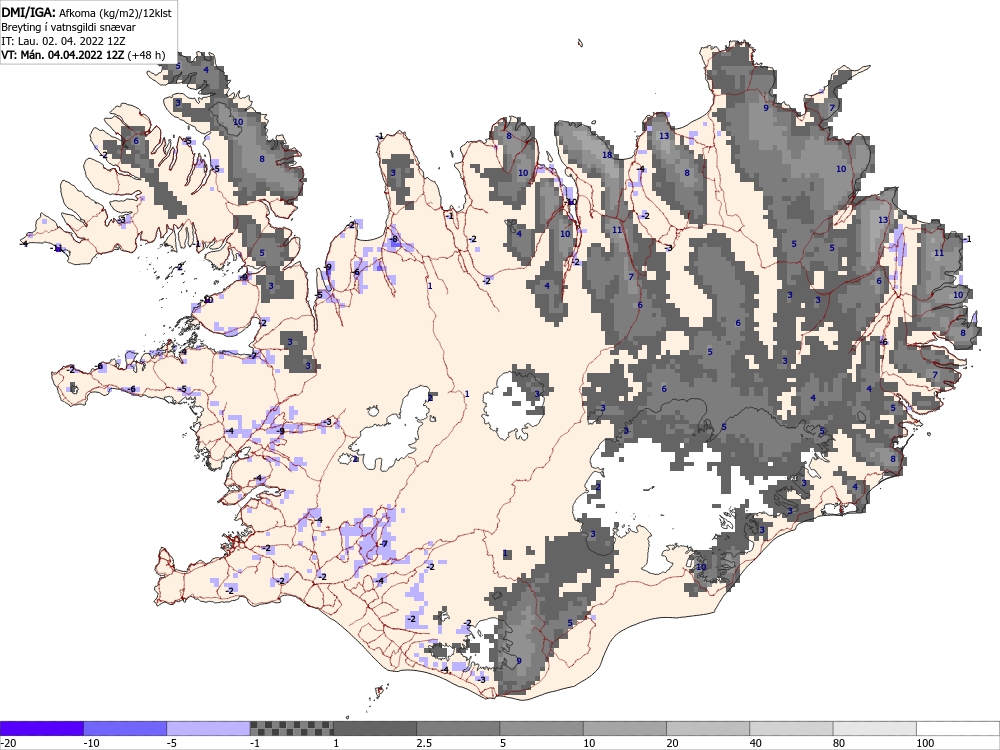Click the '80' label on the legend scale
Screen dimensions: 1000x750
click(840, 743)
